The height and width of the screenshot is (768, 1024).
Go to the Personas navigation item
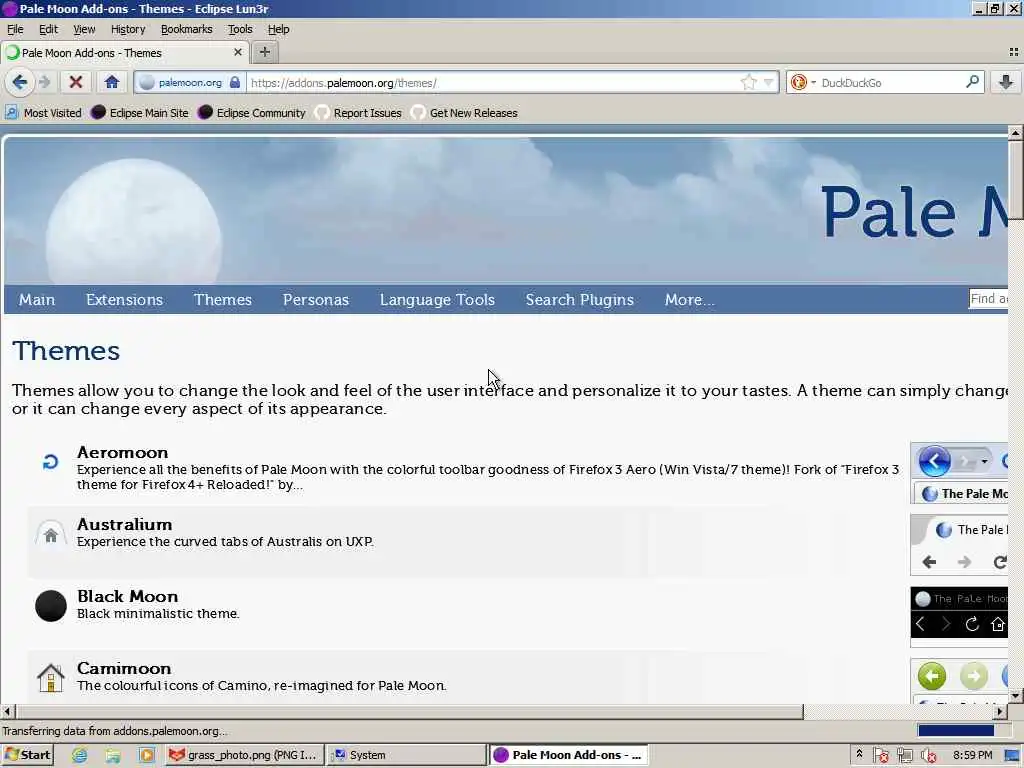click(x=315, y=300)
